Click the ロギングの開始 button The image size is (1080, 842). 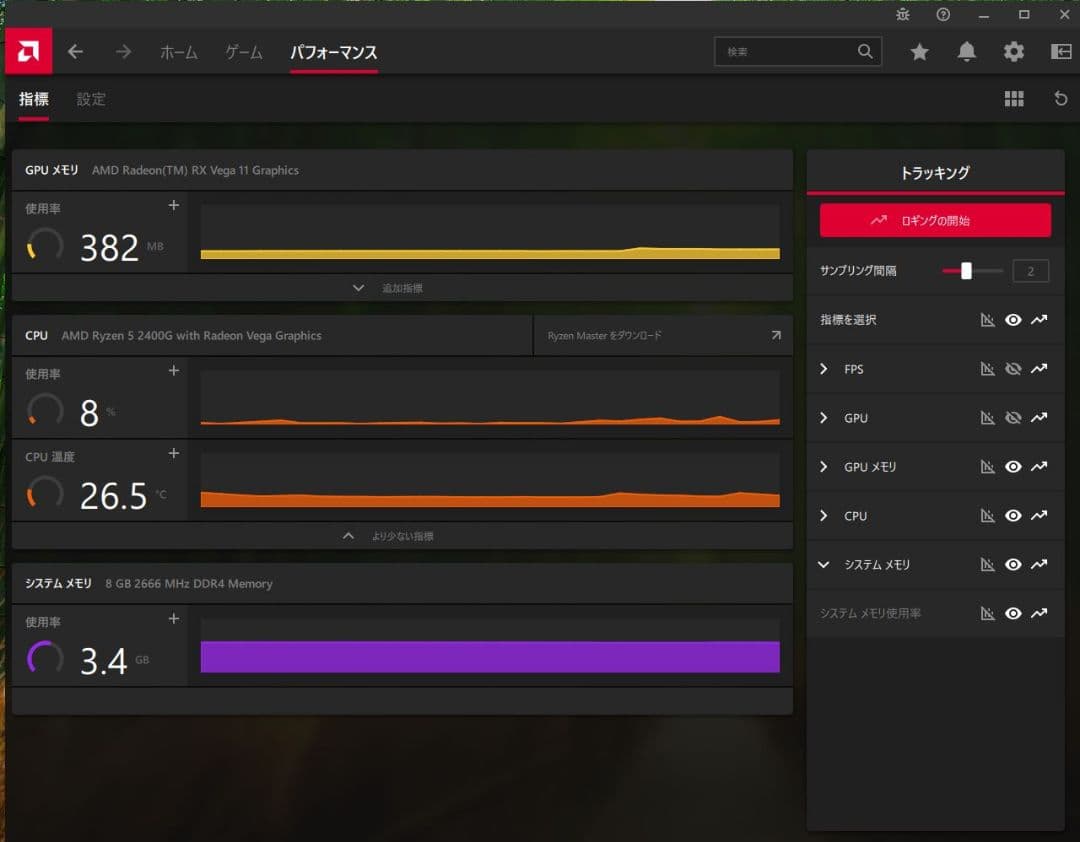point(934,220)
